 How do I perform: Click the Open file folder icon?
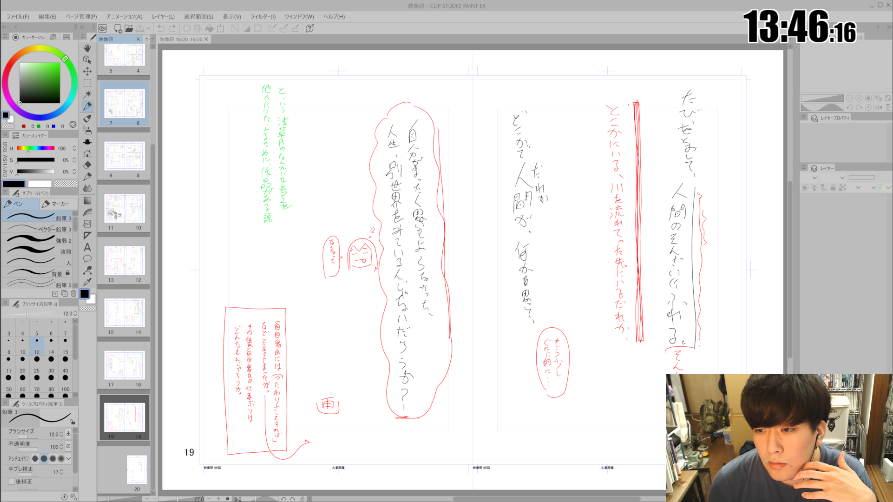tap(129, 28)
